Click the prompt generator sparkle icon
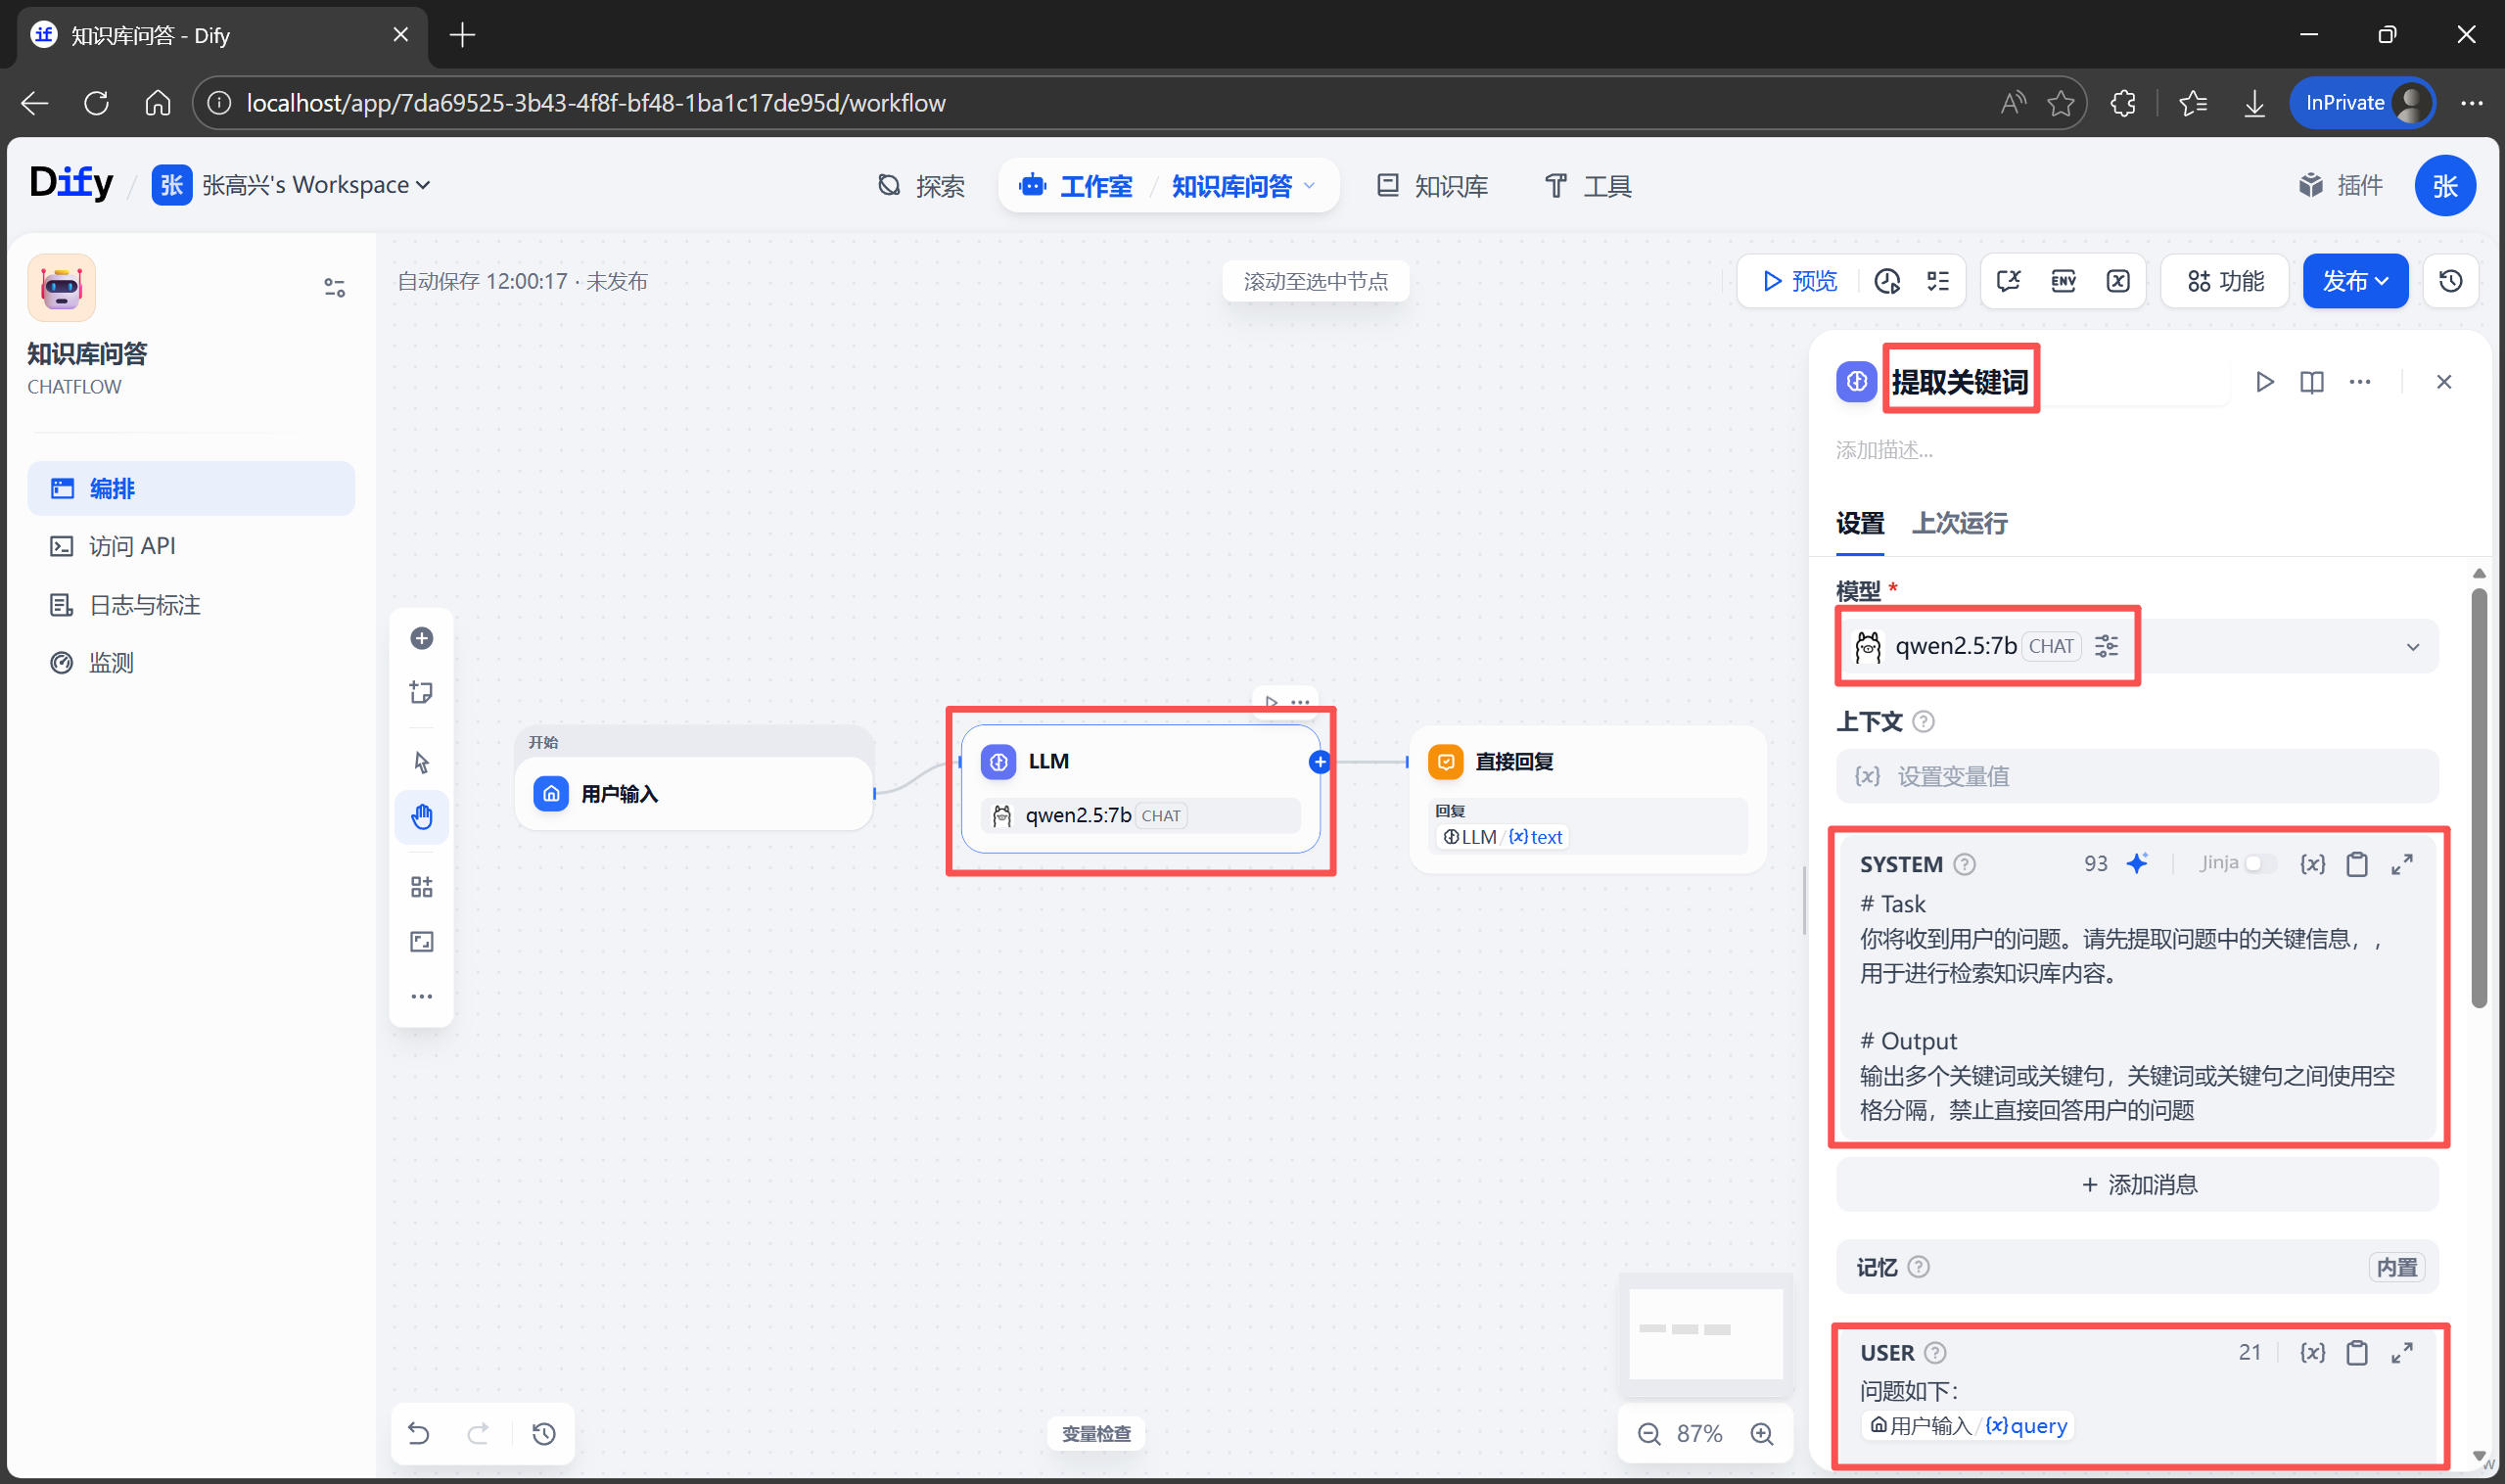Screen dimensions: 2505x1484 [x=2137, y=863]
